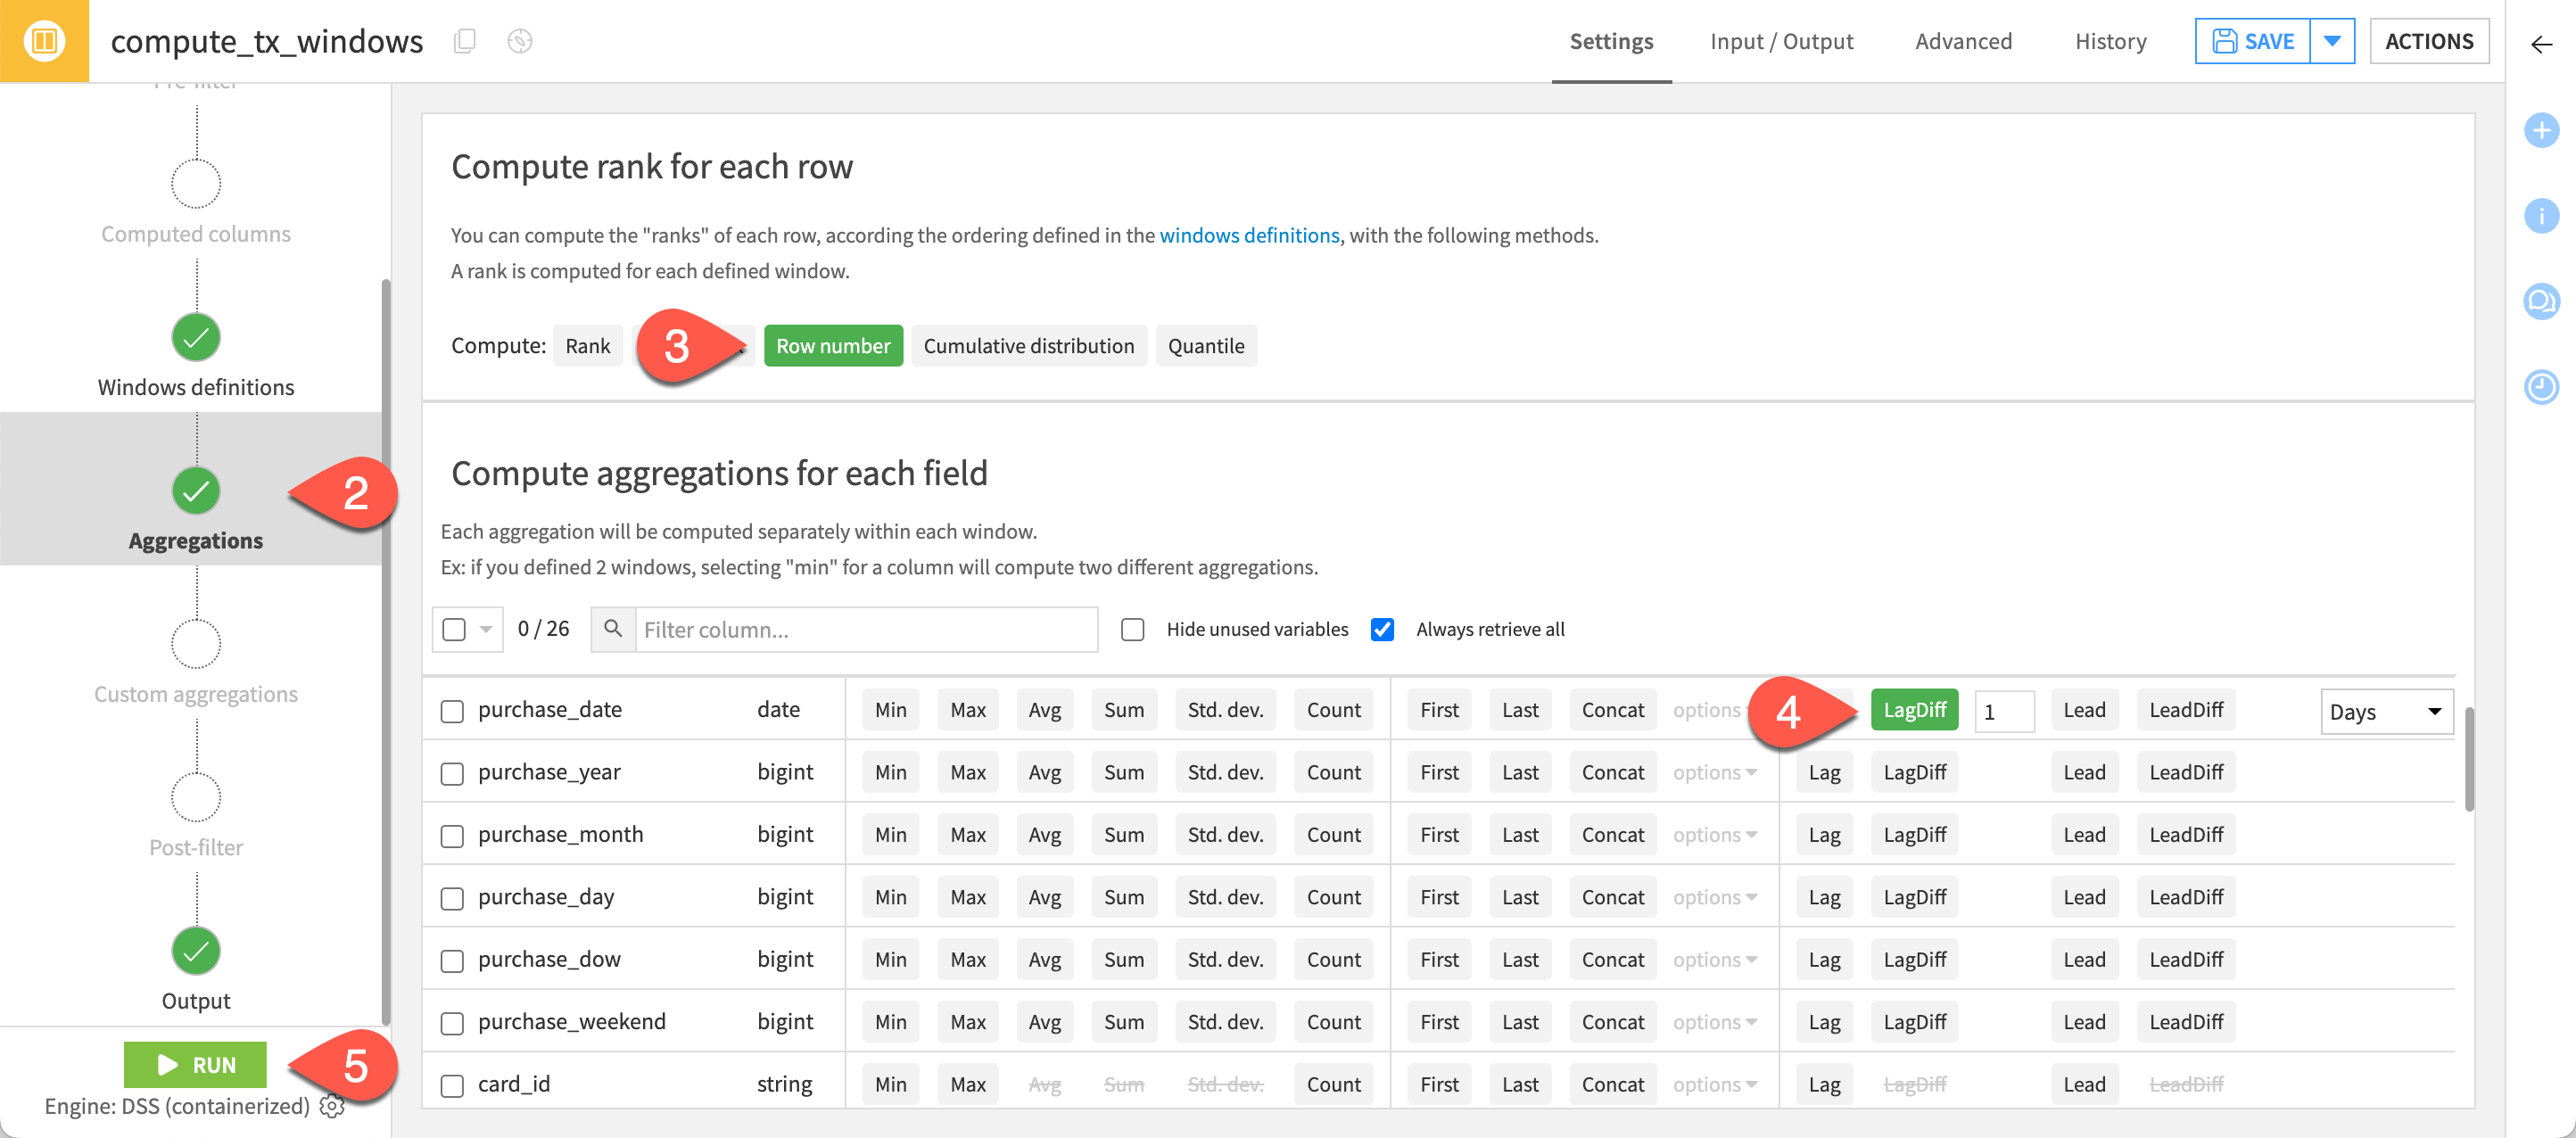Open the Days unit dropdown for purchase_date
The width and height of the screenshot is (2576, 1138).
(2386, 711)
